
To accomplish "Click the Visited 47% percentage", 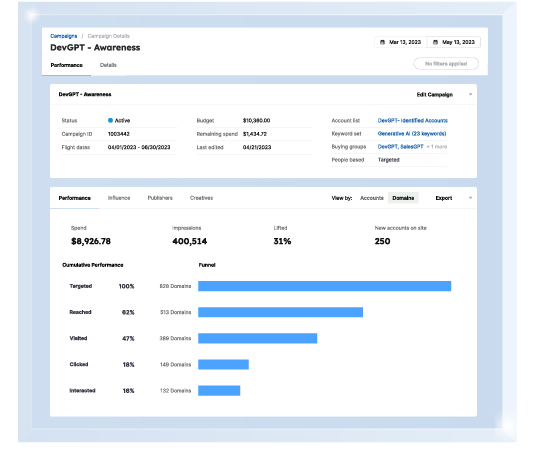I will 128,338.
